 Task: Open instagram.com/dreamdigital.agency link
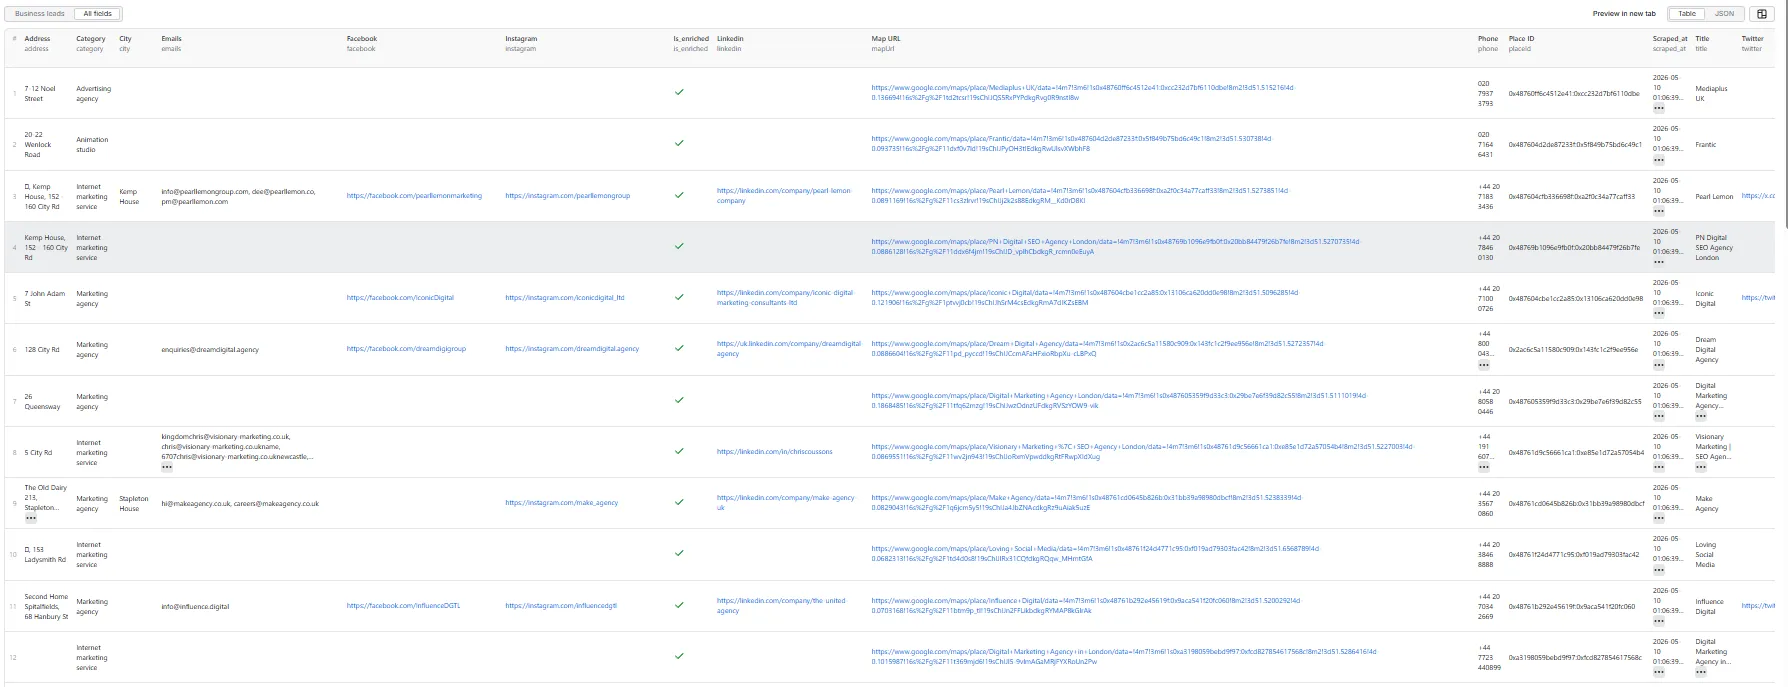[x=572, y=349]
